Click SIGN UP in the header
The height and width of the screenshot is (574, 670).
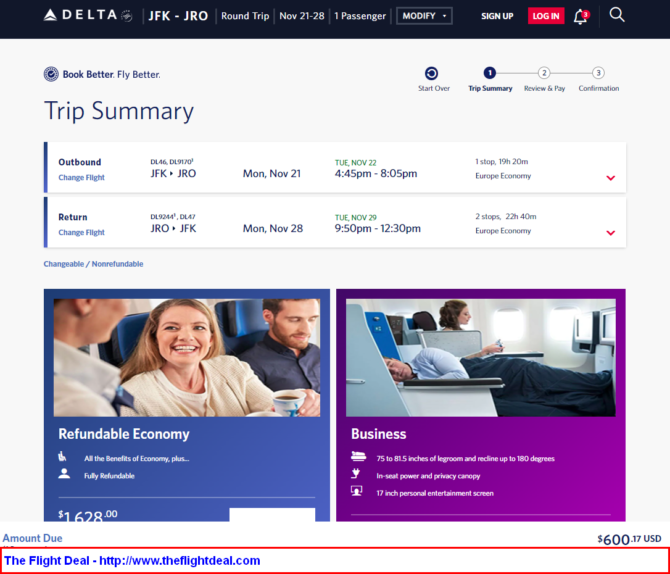pyautogui.click(x=497, y=16)
